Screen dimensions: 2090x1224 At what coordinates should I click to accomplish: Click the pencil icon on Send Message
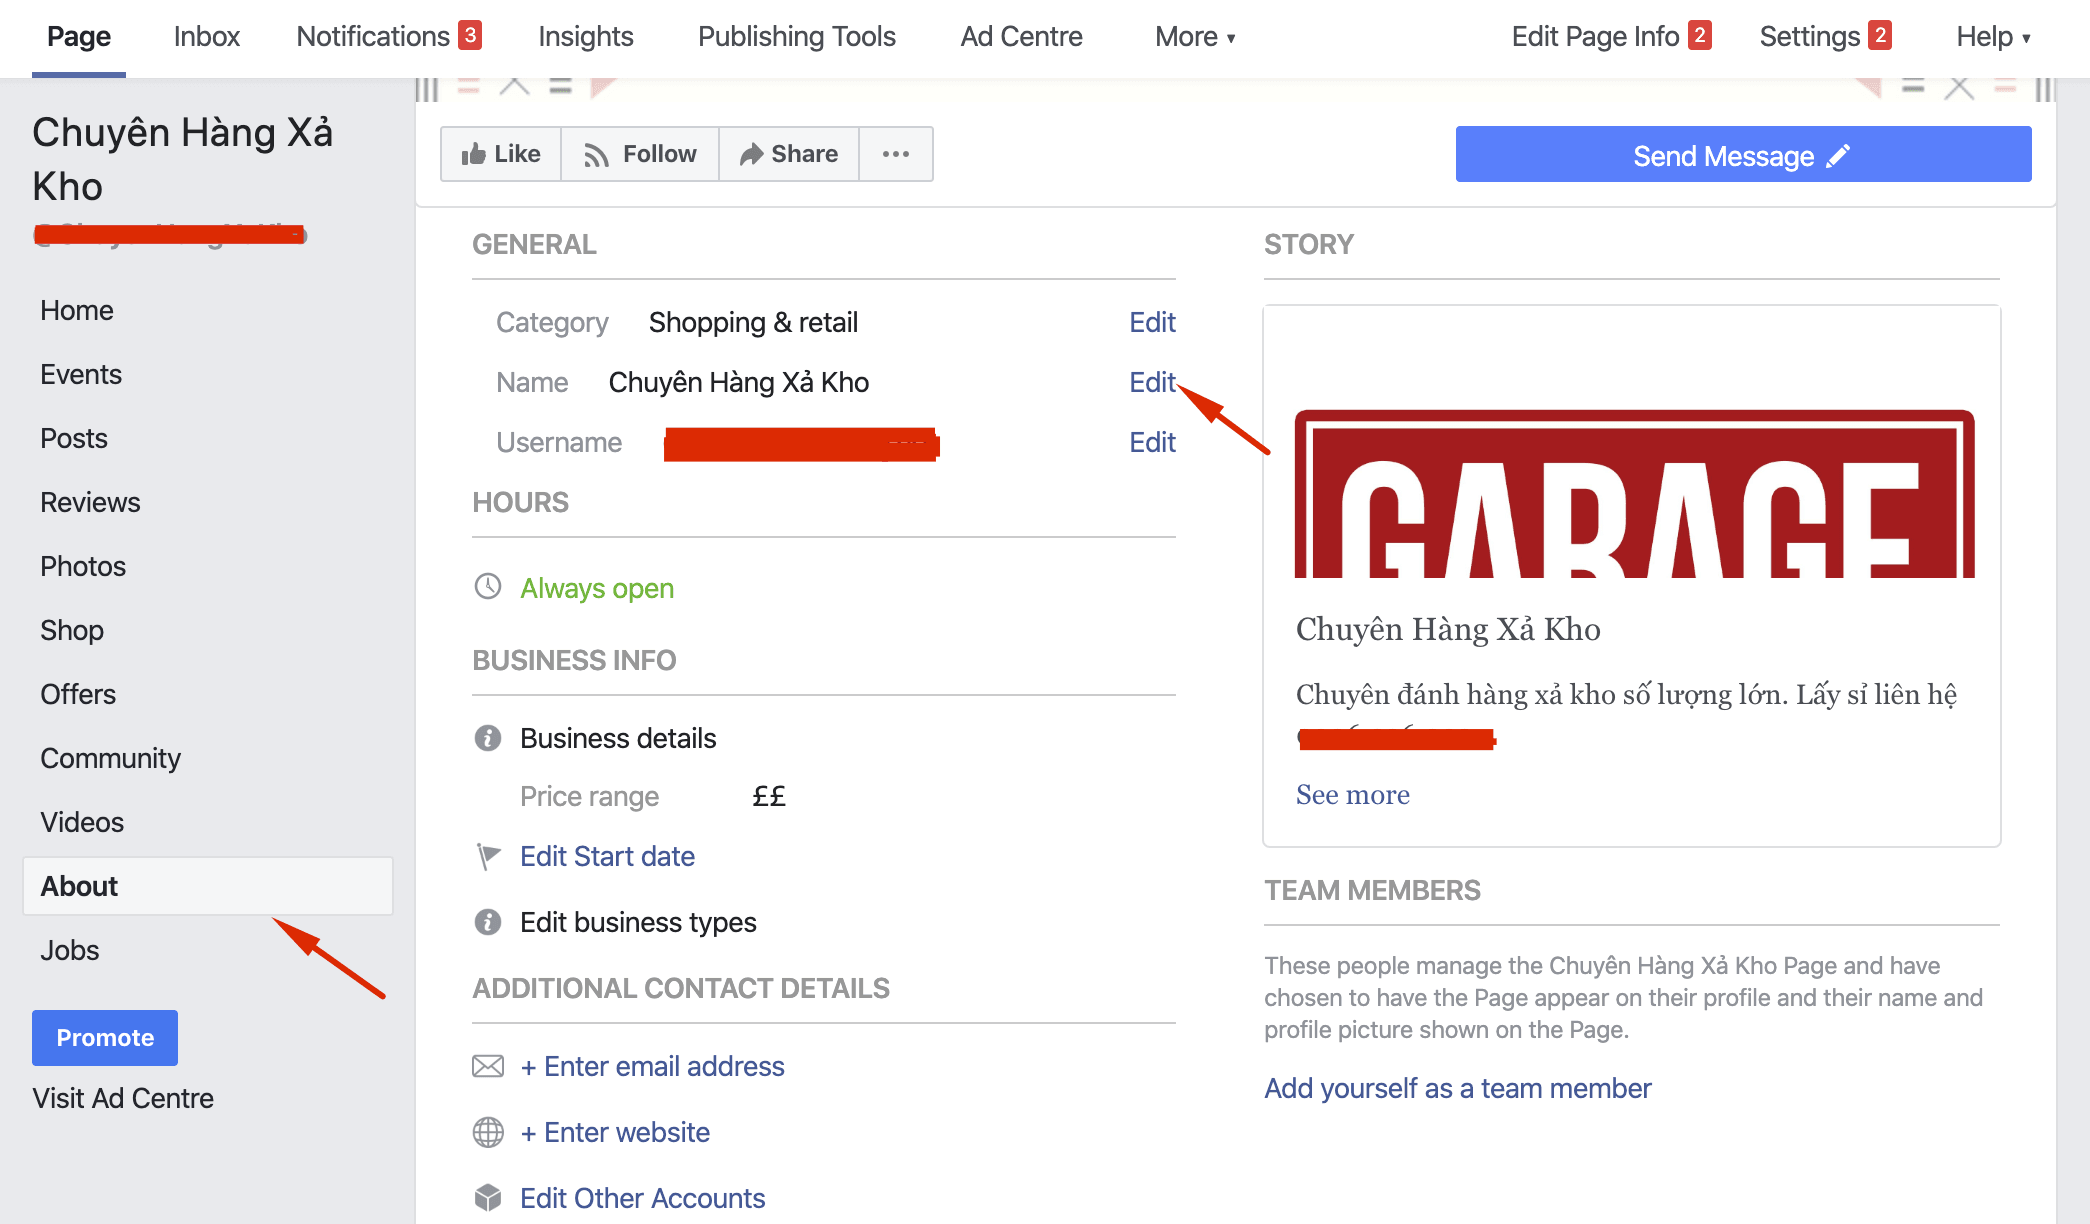coord(1838,156)
